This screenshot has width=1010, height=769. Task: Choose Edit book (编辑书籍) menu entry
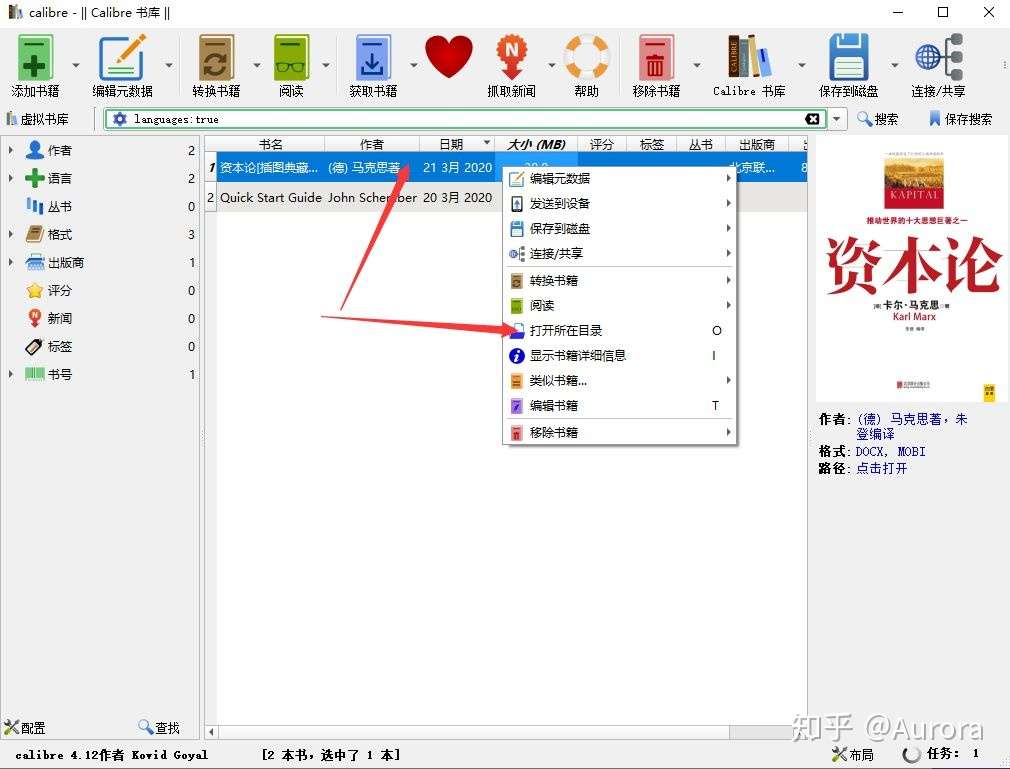[x=620, y=406]
